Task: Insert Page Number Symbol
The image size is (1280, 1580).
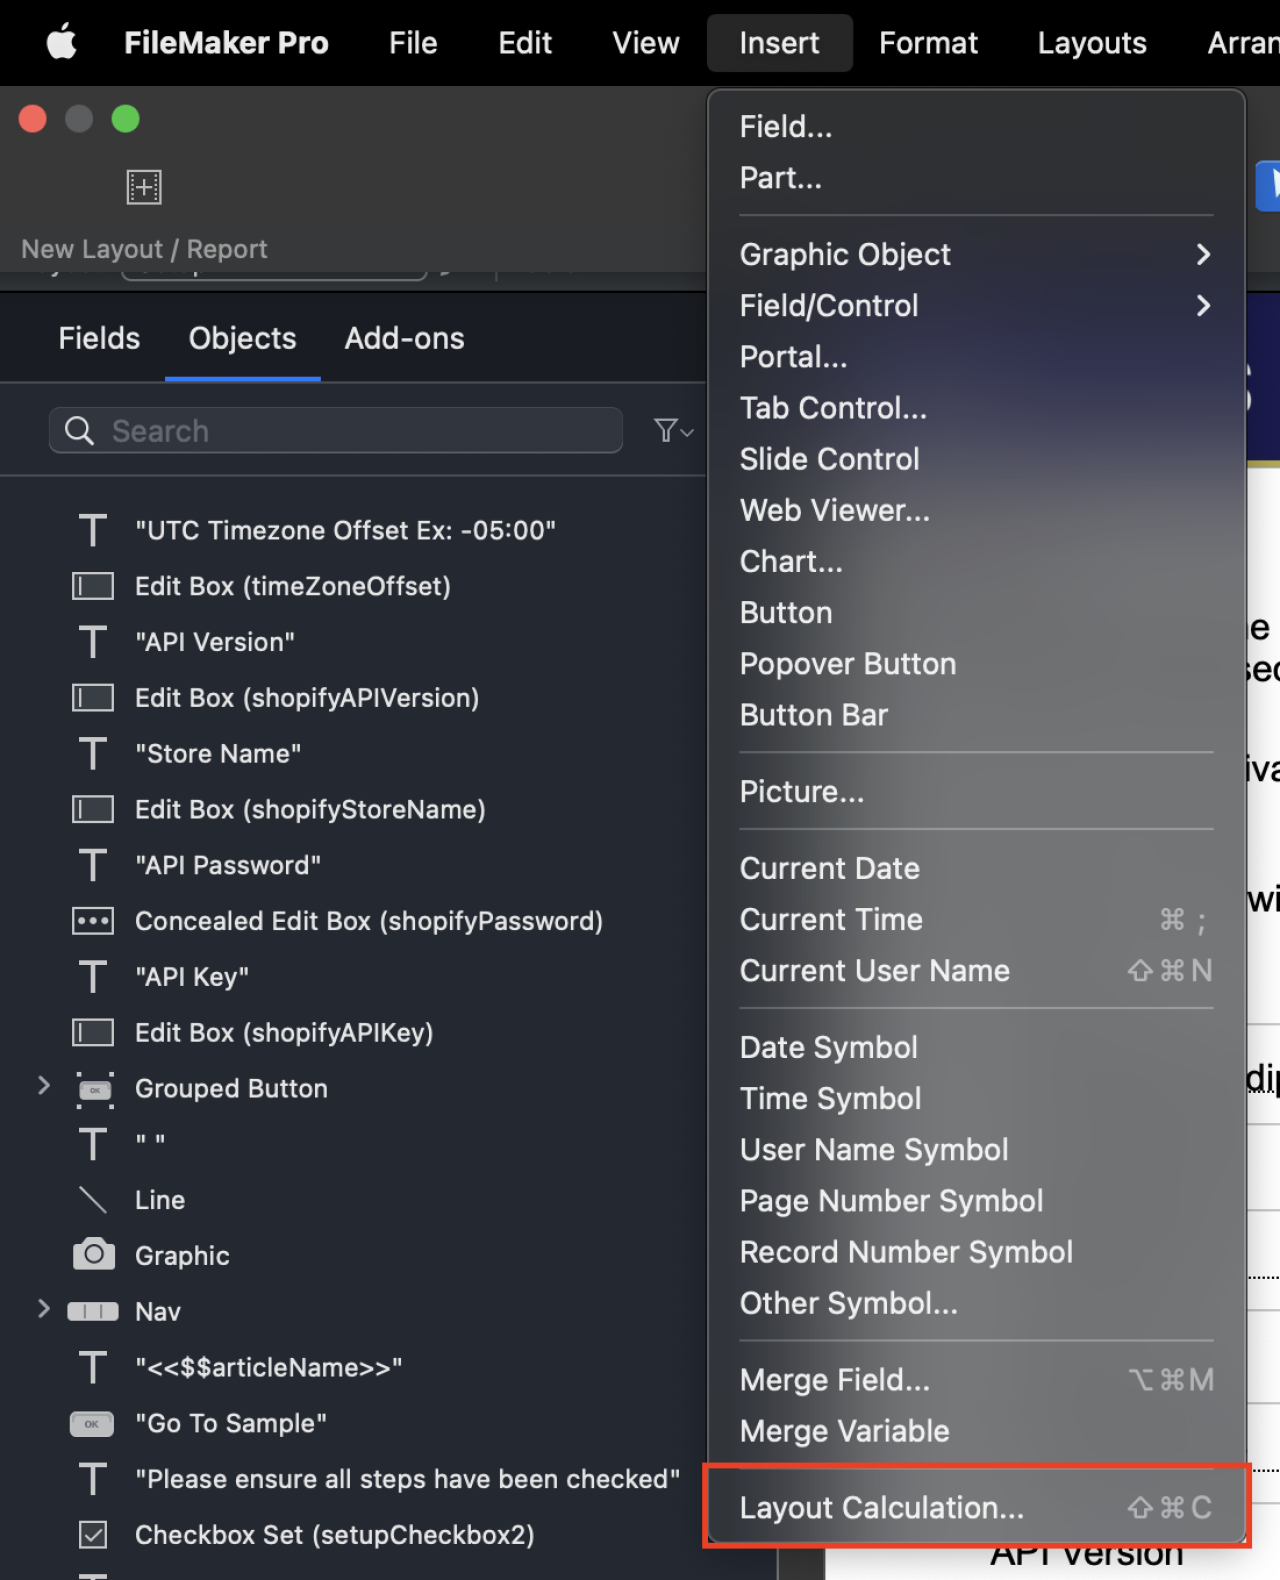Action: (x=976, y=1200)
